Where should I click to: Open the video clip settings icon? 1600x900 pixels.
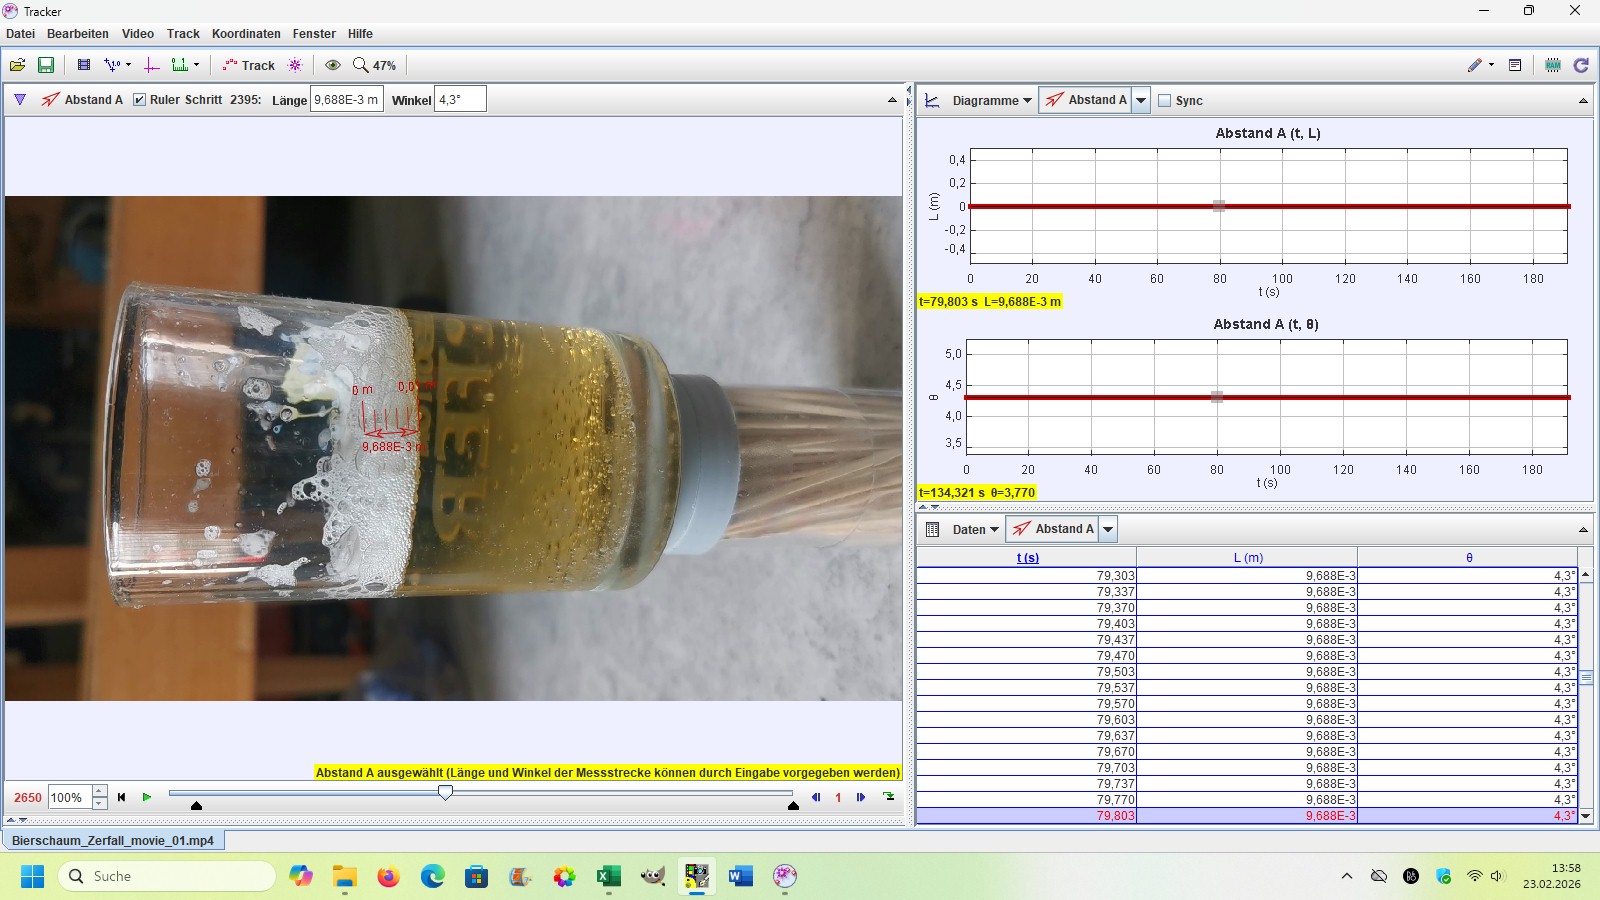tap(84, 65)
